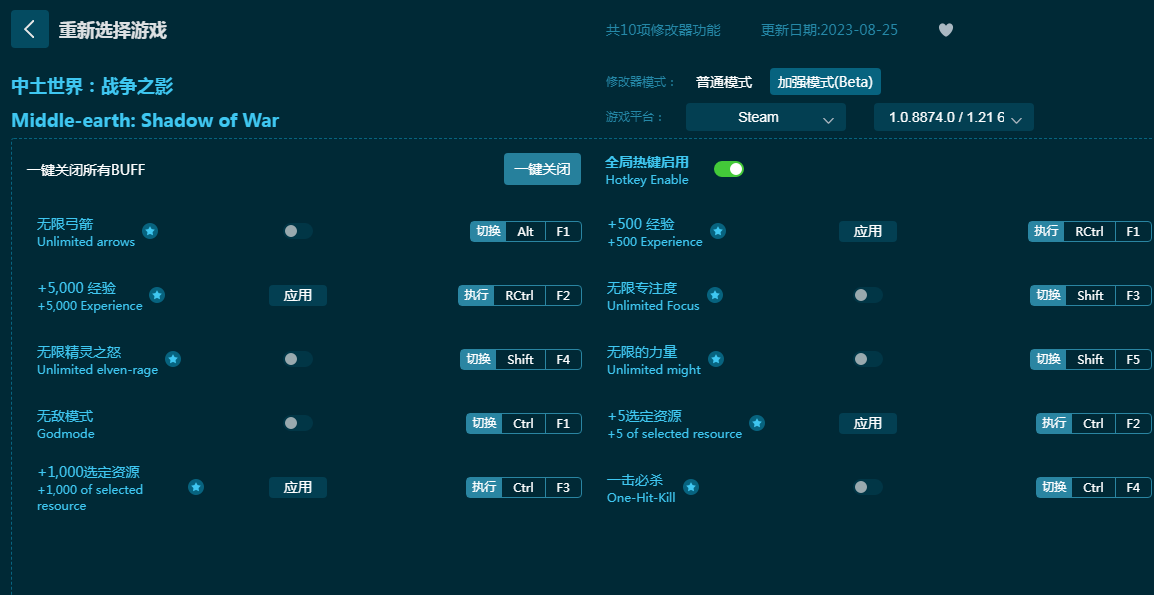The height and width of the screenshot is (595, 1154).
Task: Click Ctrl key box for Godmode
Action: click(523, 423)
